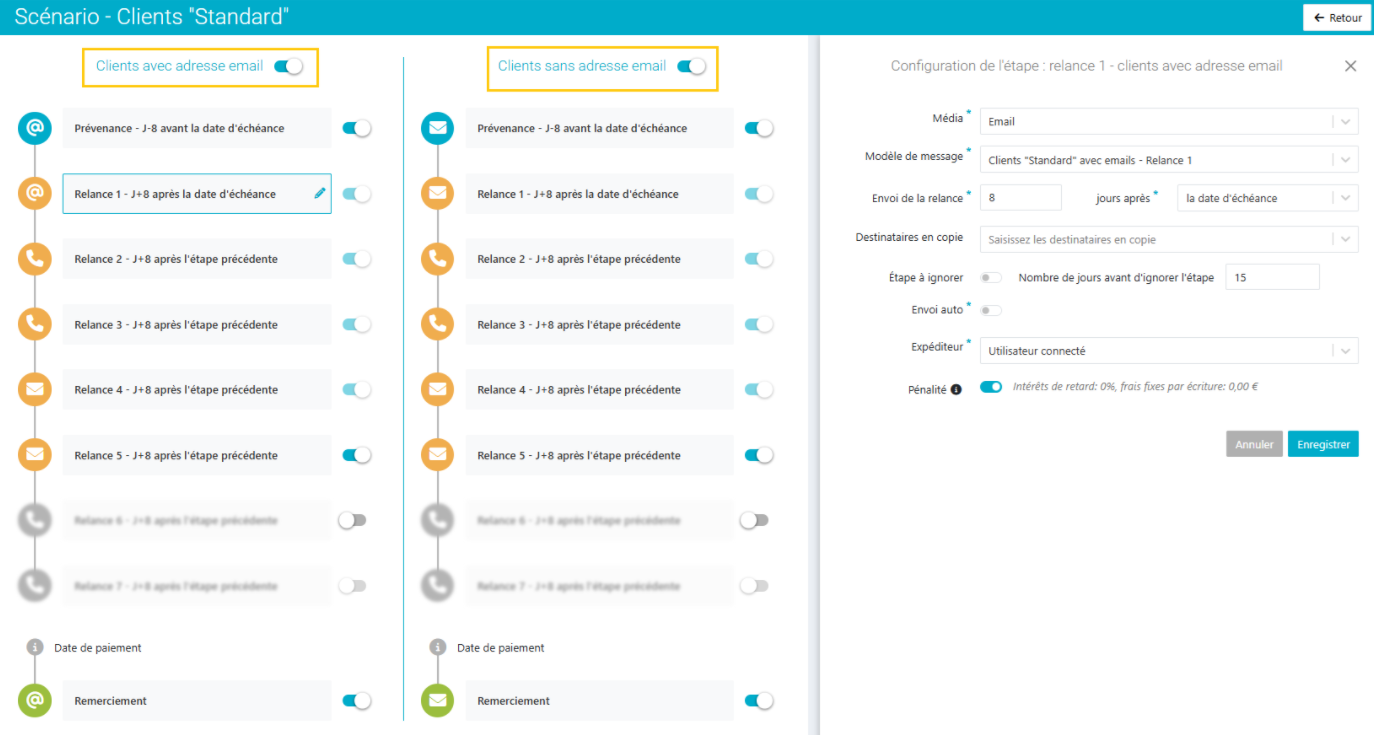The height and width of the screenshot is (735, 1374).
Task: Toggle Prévenance switch in no-email column
Action: click(x=759, y=128)
